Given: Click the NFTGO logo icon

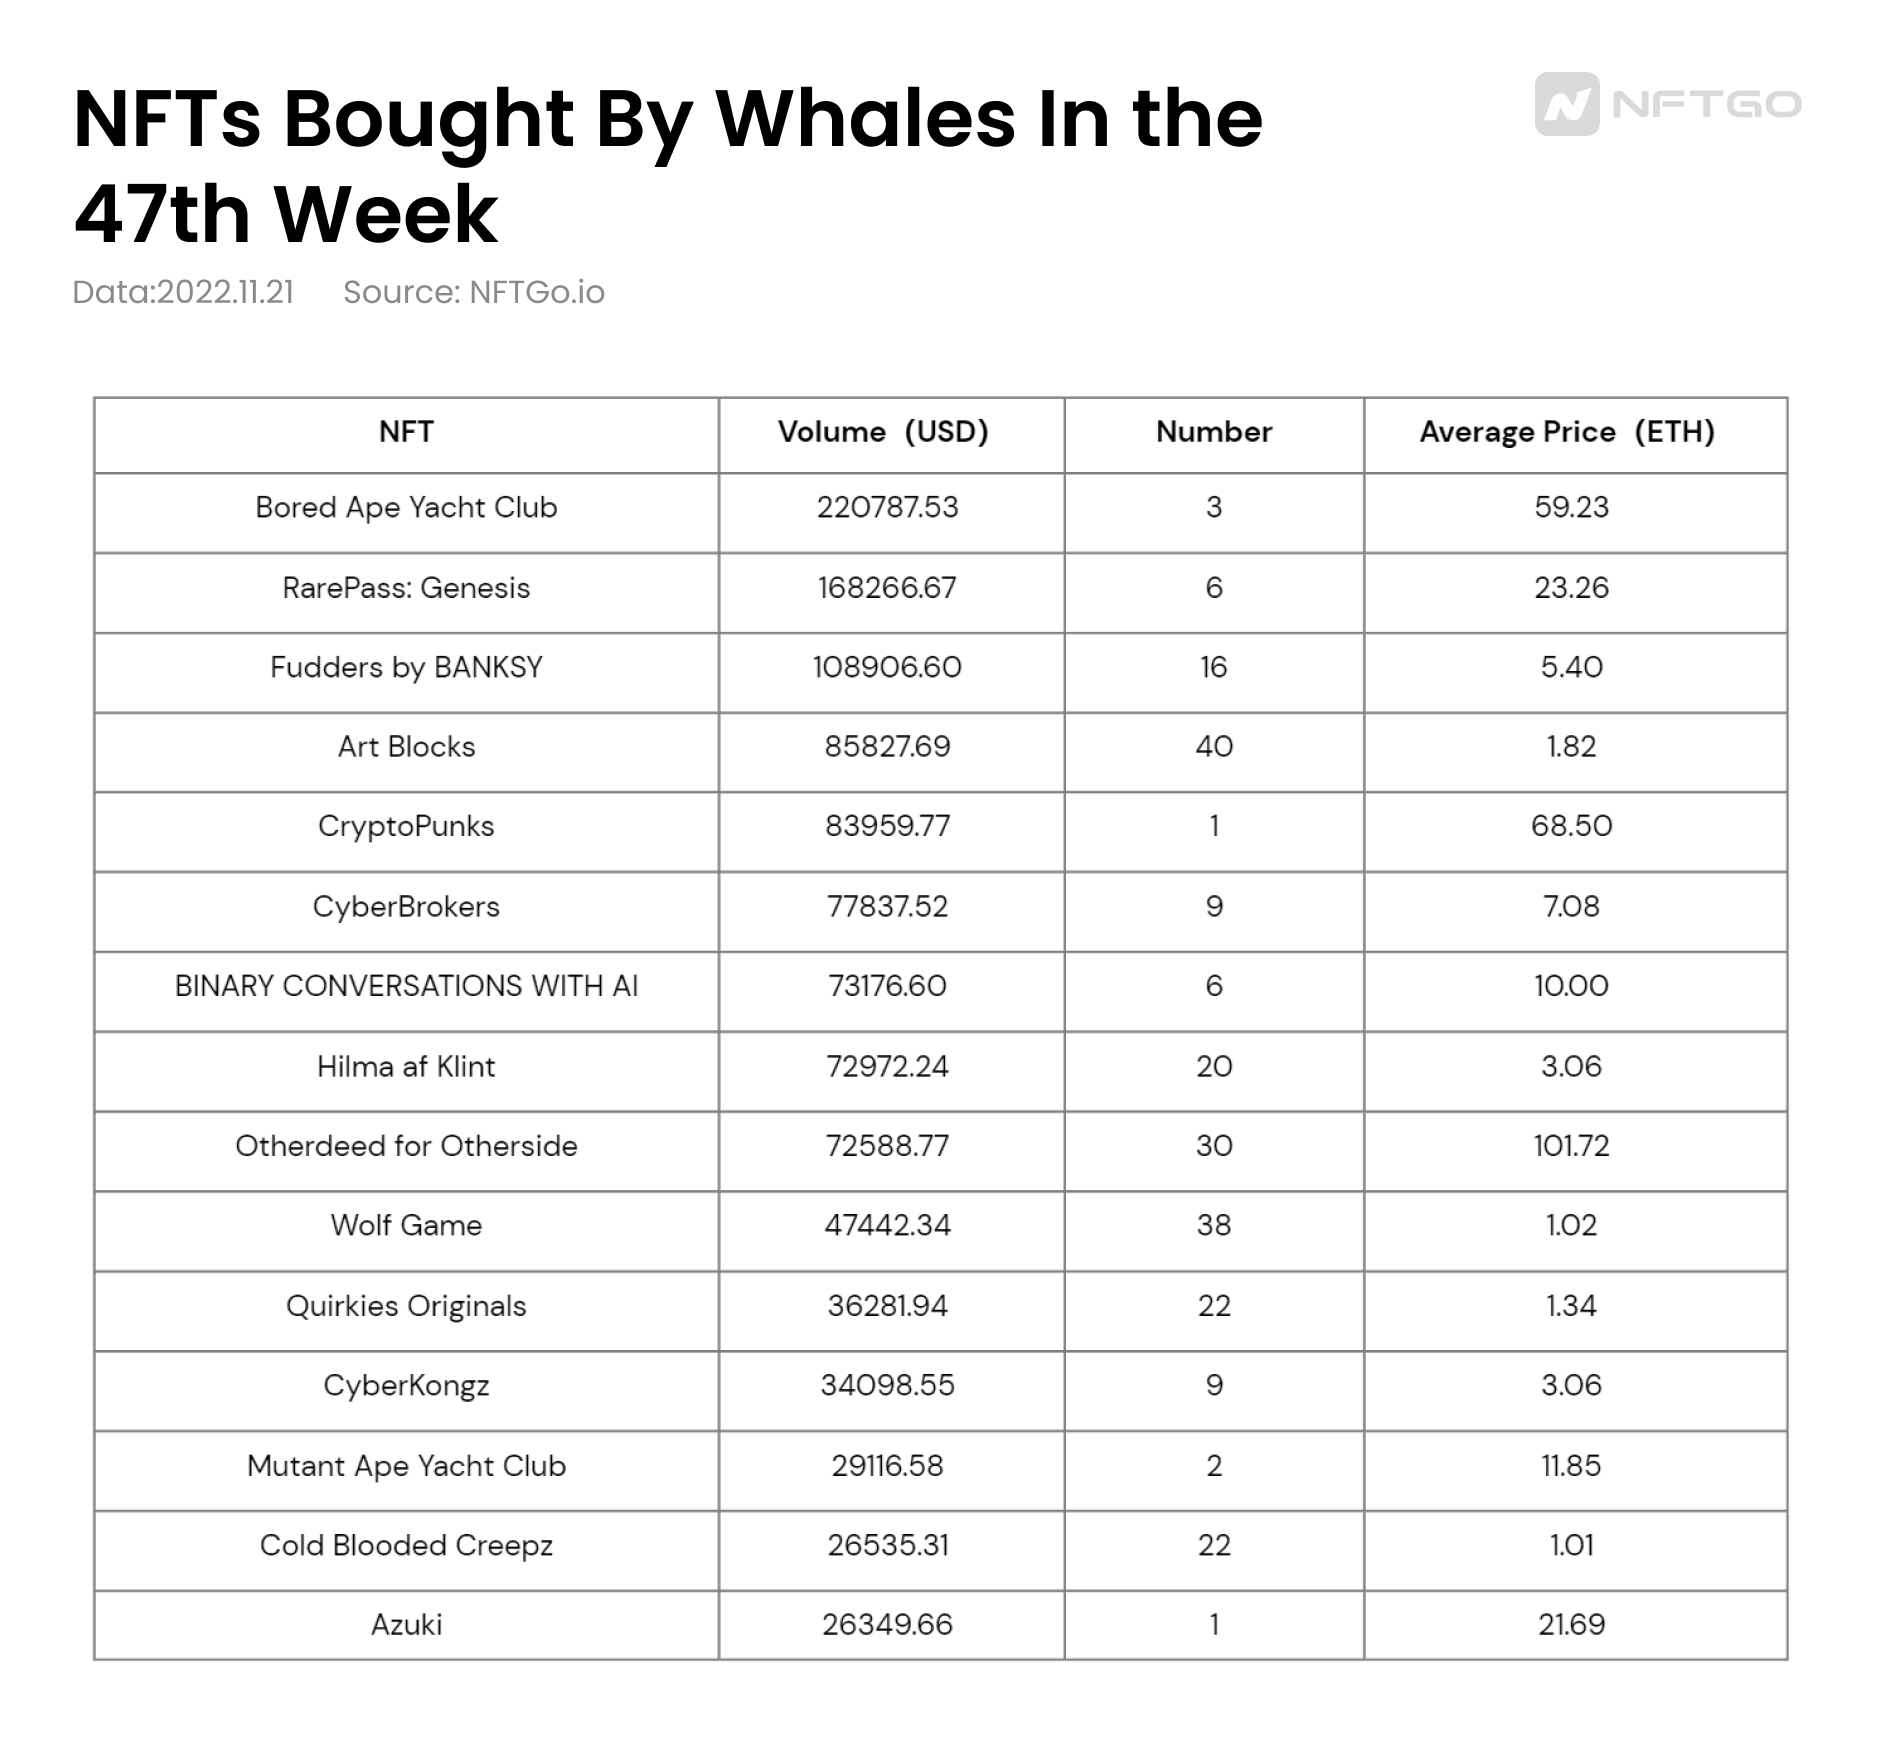Looking at the screenshot, I should 1566,104.
